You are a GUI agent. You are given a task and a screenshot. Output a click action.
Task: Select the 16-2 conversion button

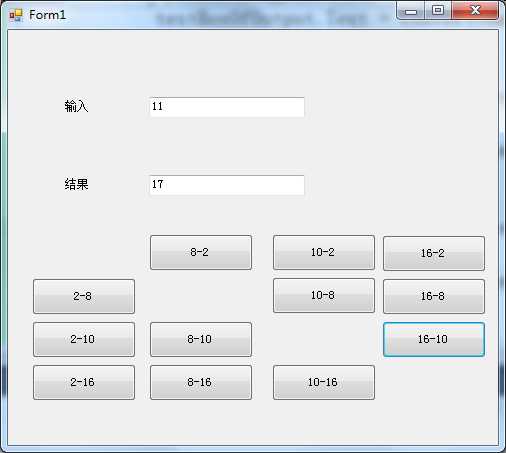pos(434,253)
